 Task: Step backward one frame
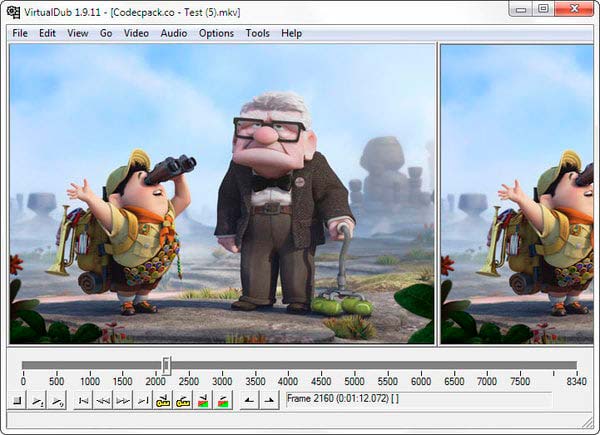click(x=103, y=401)
